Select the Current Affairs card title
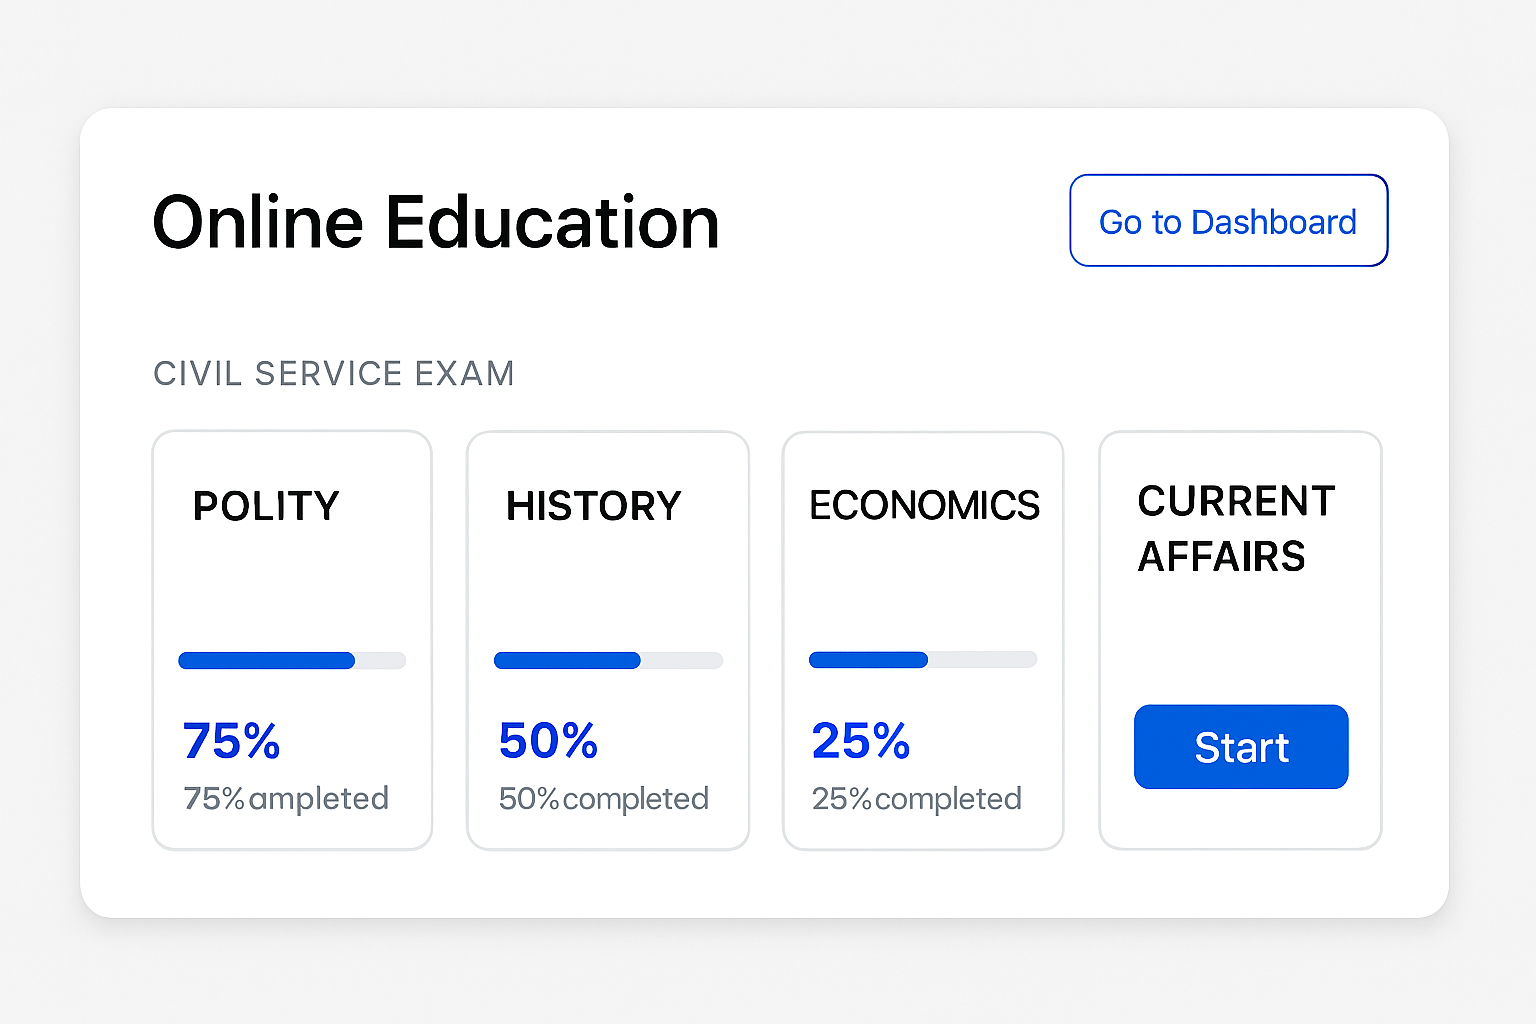The width and height of the screenshot is (1536, 1024). (1235, 528)
